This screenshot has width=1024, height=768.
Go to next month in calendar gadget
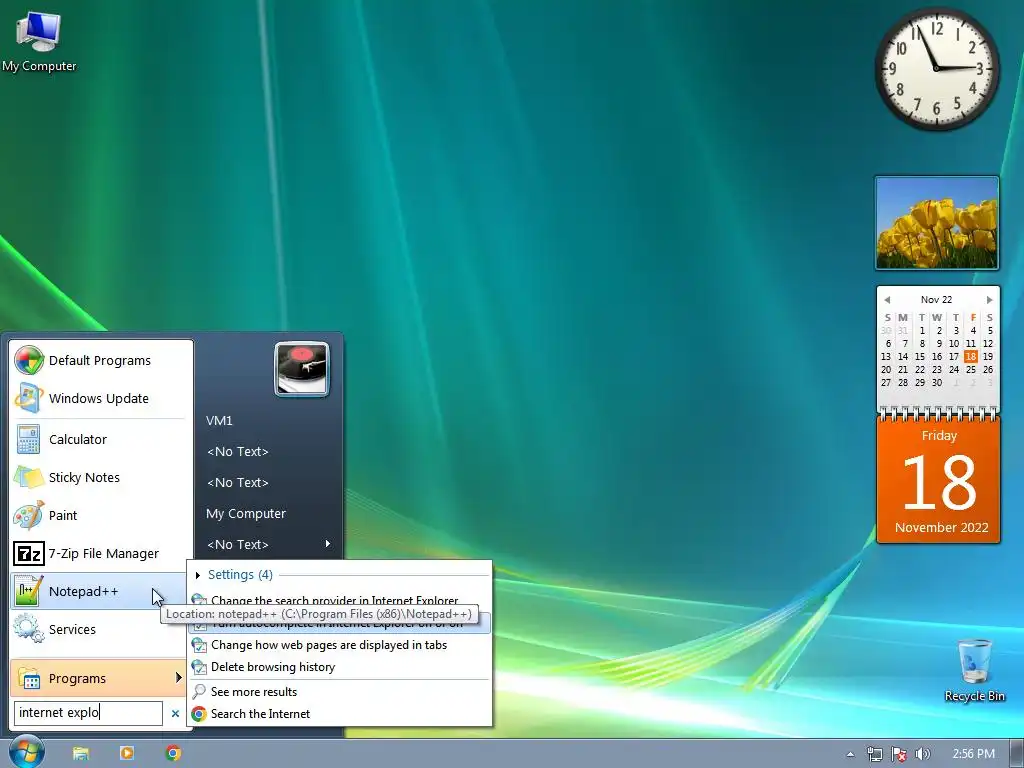[989, 300]
